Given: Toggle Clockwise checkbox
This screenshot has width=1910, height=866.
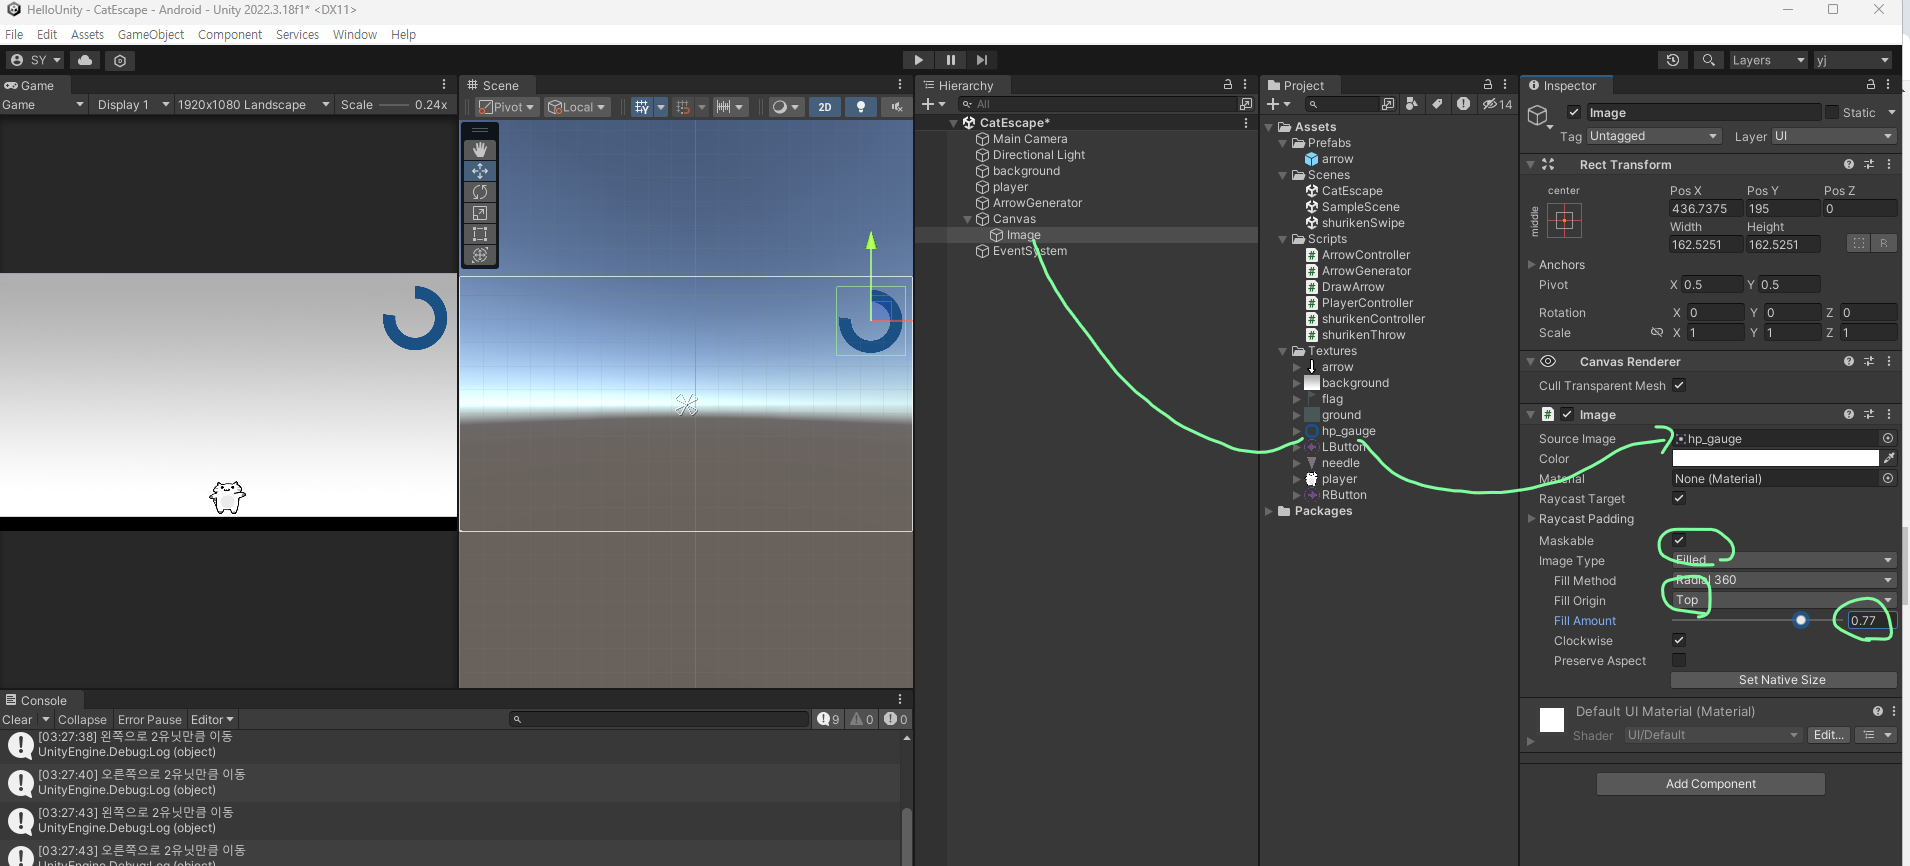Looking at the screenshot, I should pos(1679,640).
